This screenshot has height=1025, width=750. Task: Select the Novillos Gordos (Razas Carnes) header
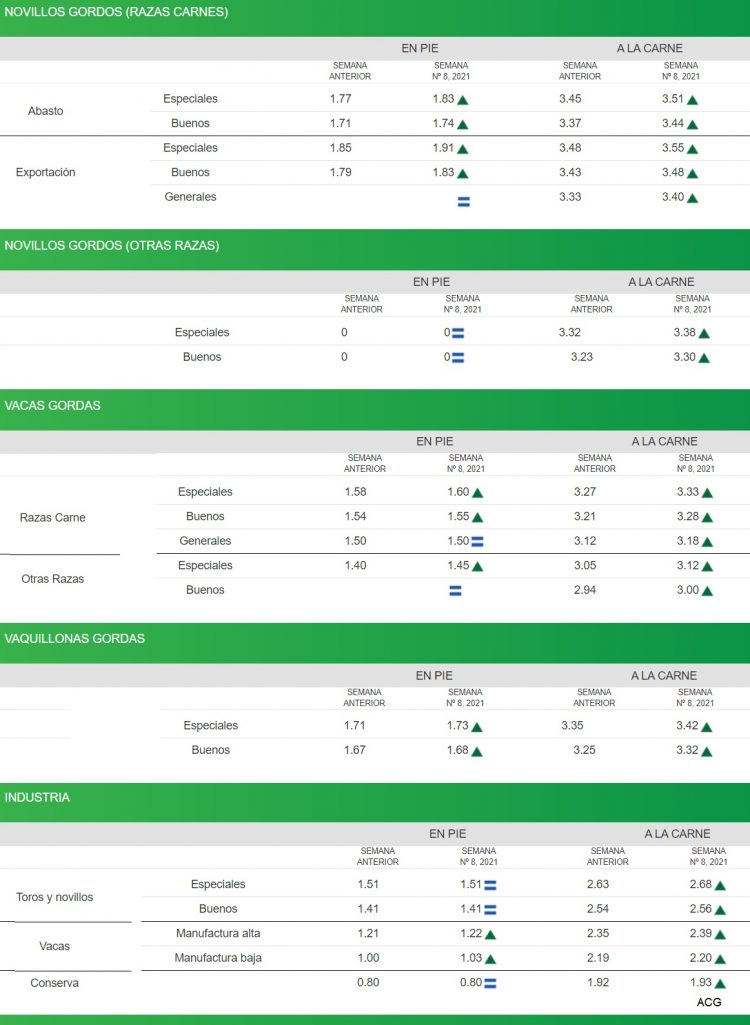[116, 12]
